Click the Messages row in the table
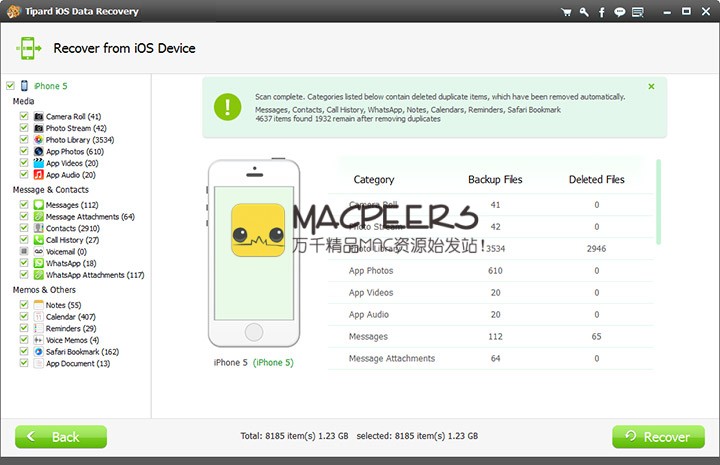The image size is (720, 465). 491,336
